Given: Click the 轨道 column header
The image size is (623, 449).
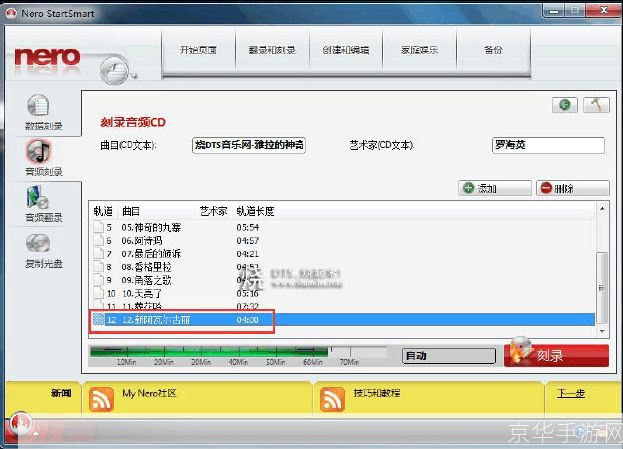Looking at the screenshot, I should 103,211.
